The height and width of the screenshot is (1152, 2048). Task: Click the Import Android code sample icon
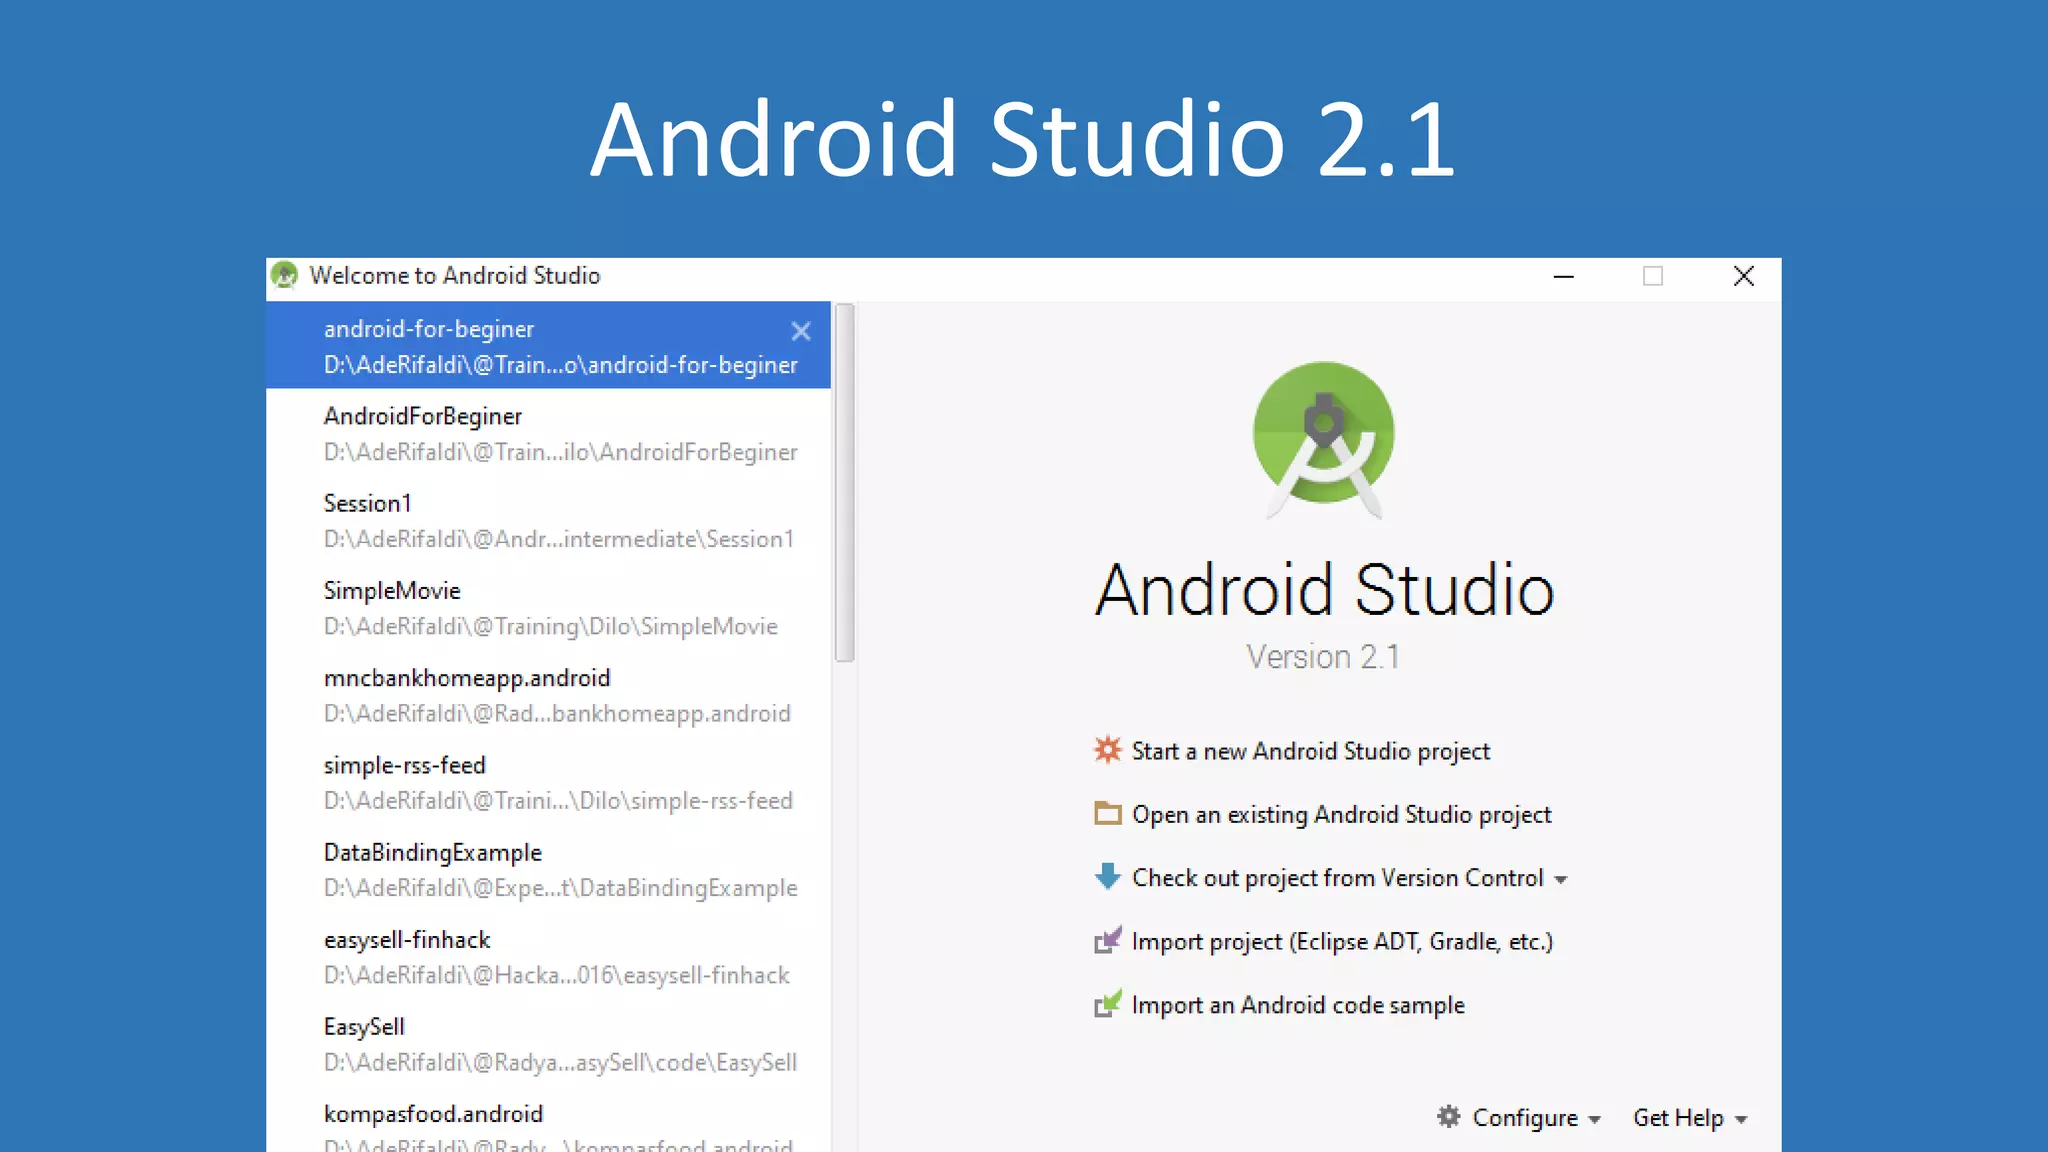tap(1107, 1003)
